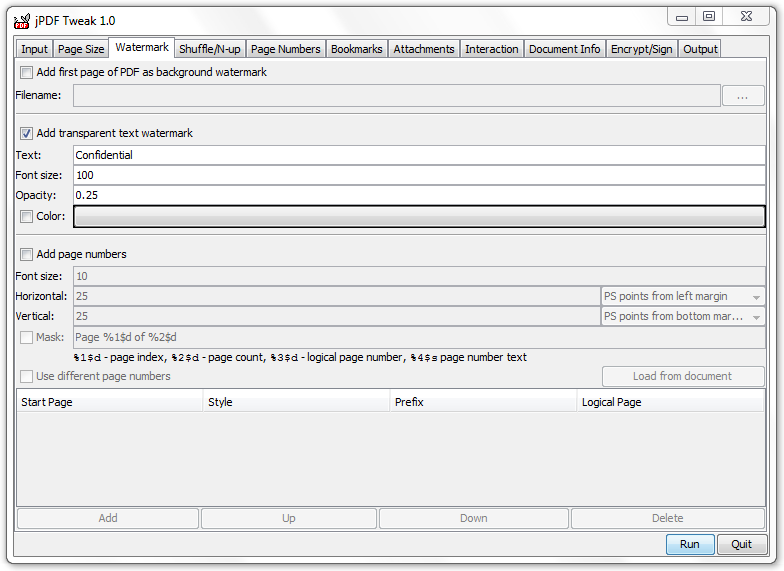Click the Quit button

(742, 544)
